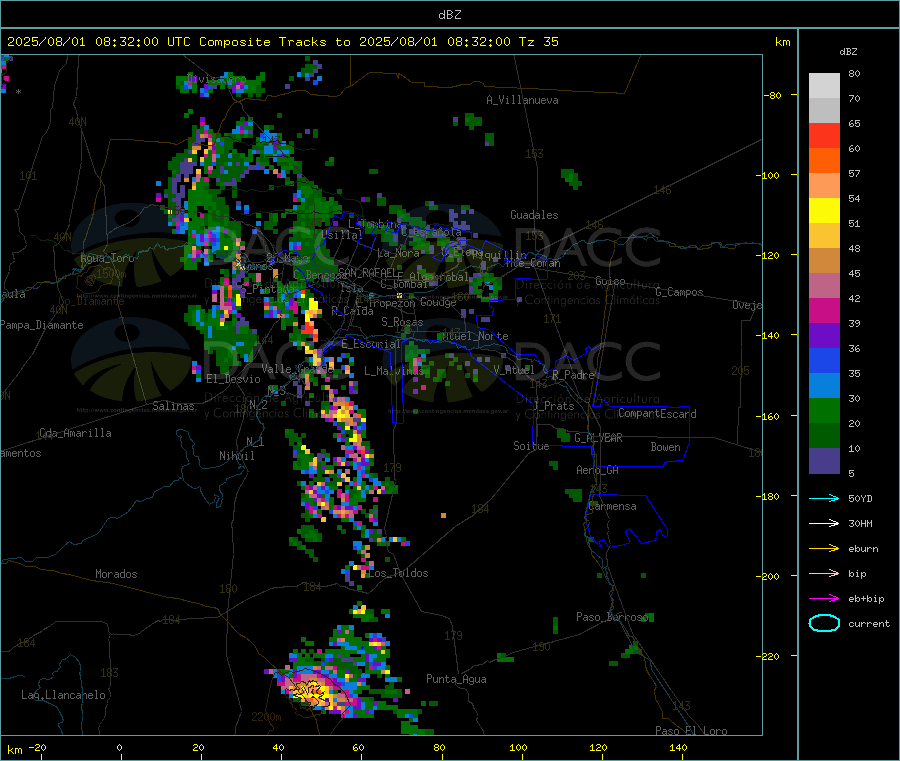Click the 5 dBZ purple swatch

tap(824, 461)
